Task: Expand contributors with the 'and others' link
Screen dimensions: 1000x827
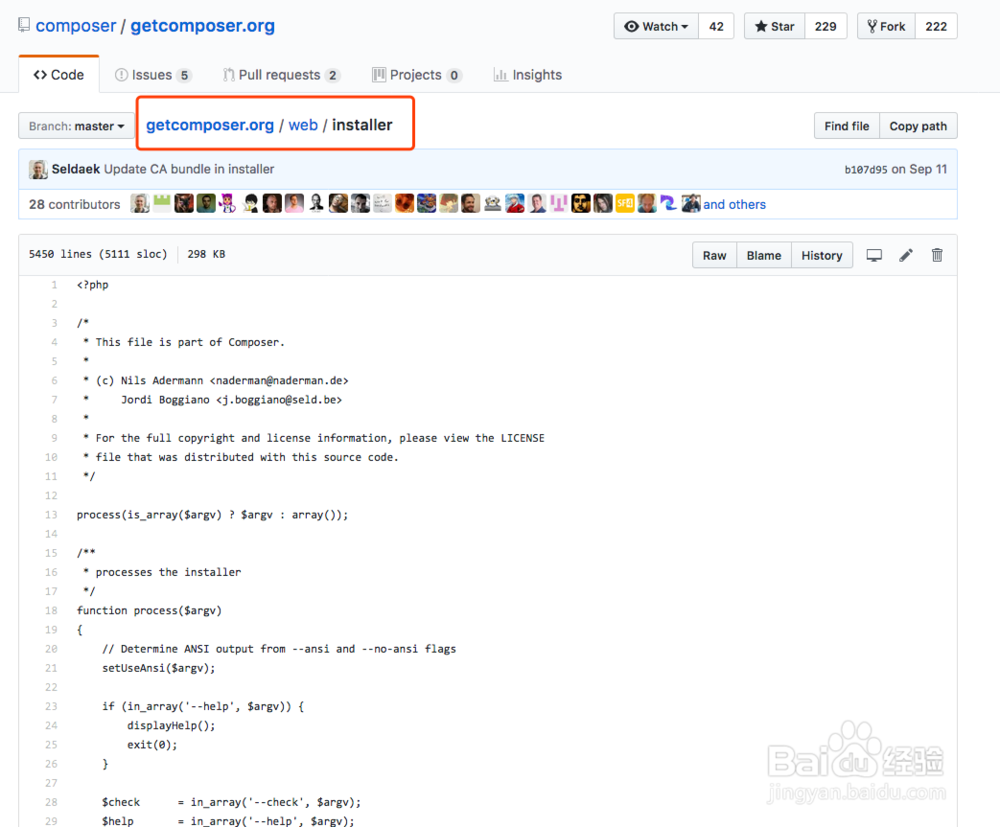Action: (x=735, y=204)
